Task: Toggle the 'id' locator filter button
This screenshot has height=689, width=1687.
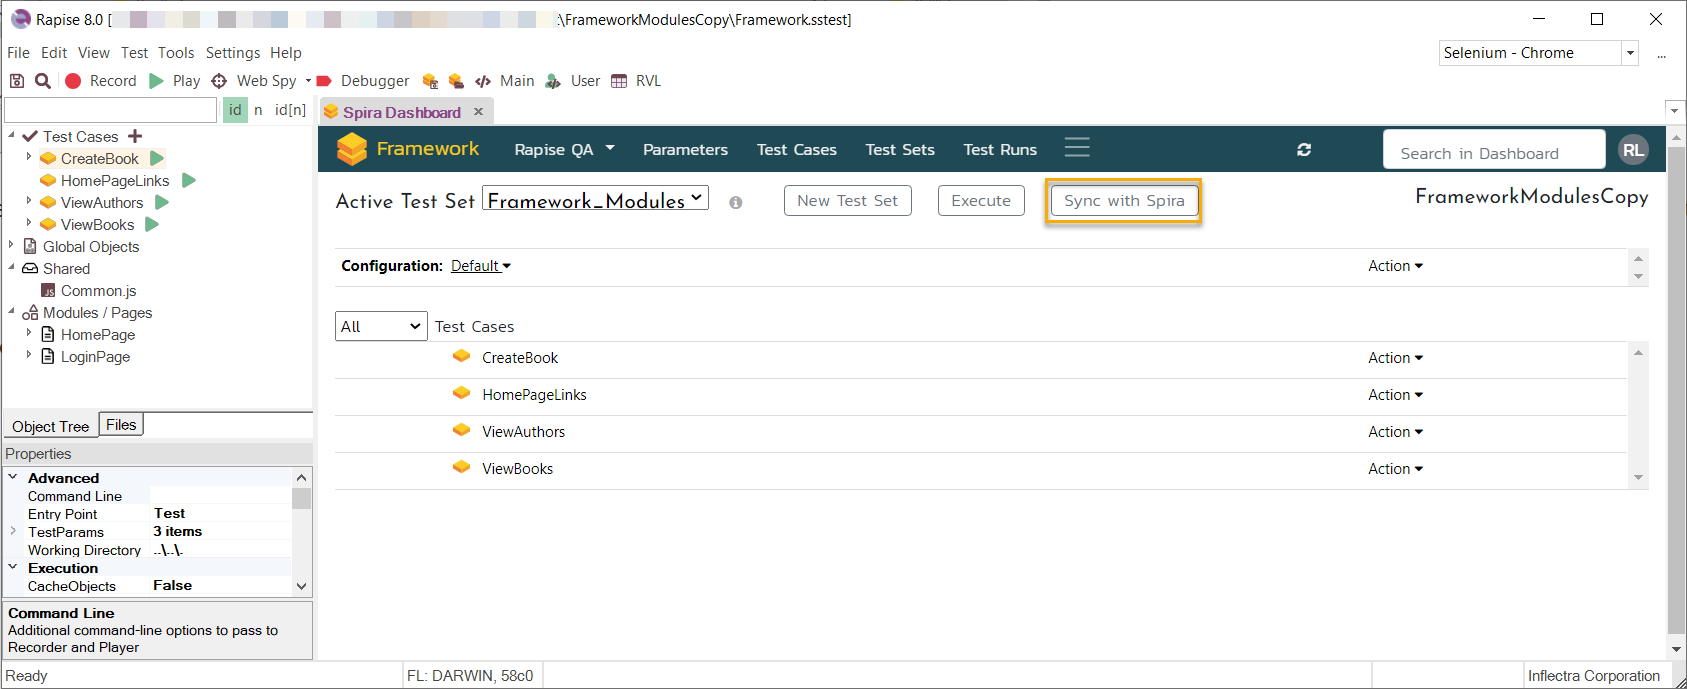Action: pyautogui.click(x=235, y=110)
